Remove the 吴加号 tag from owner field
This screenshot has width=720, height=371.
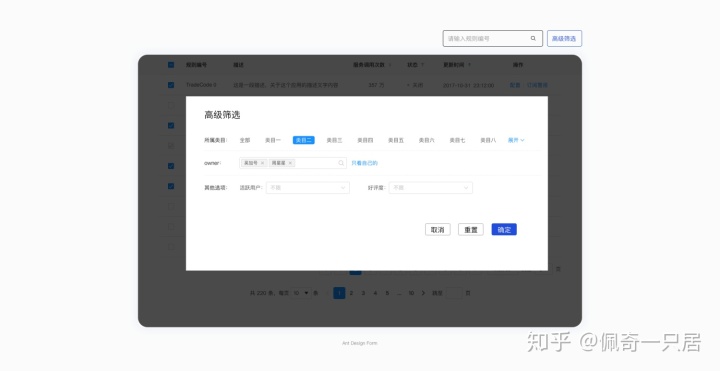[262, 163]
